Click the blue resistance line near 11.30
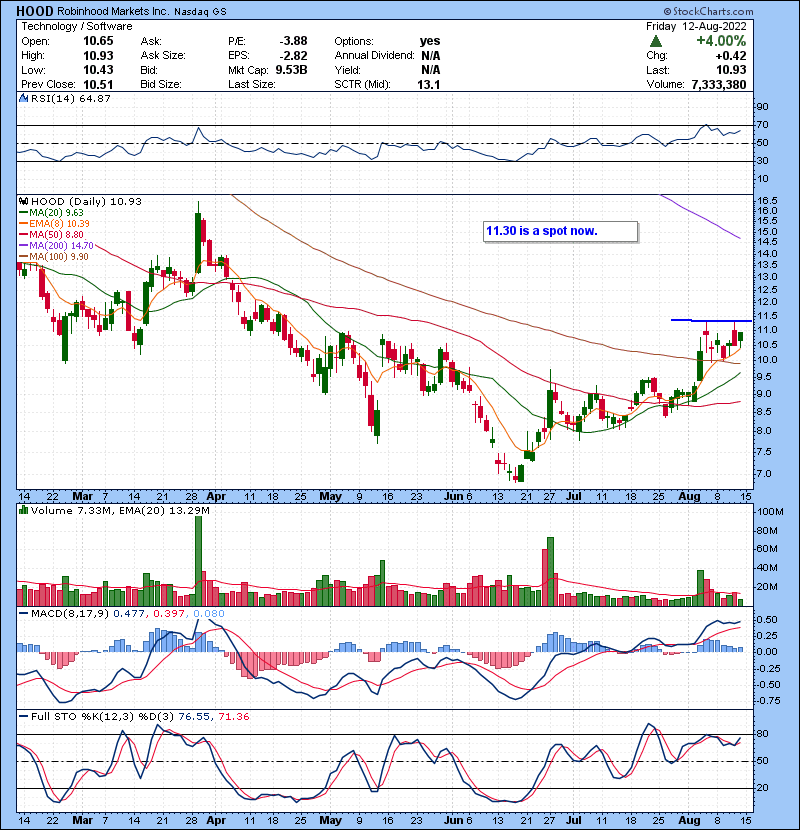The height and width of the screenshot is (830, 800). coord(711,320)
